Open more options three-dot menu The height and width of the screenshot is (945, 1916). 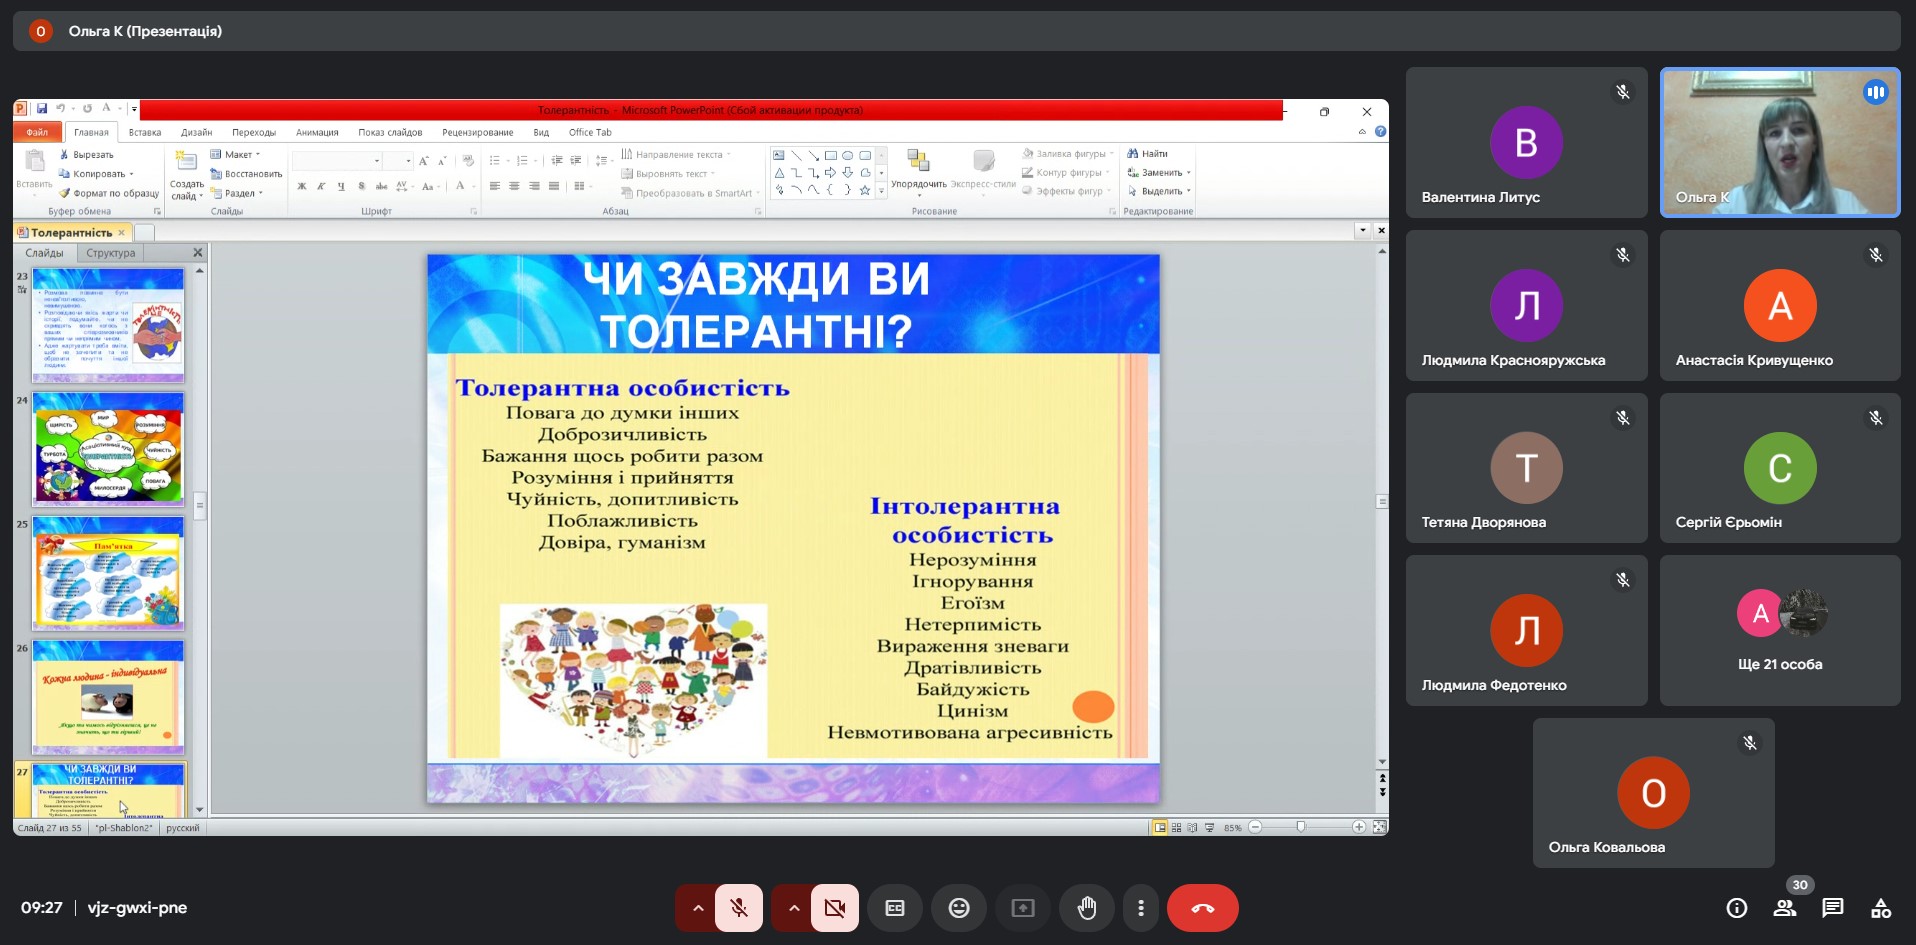click(x=1141, y=908)
